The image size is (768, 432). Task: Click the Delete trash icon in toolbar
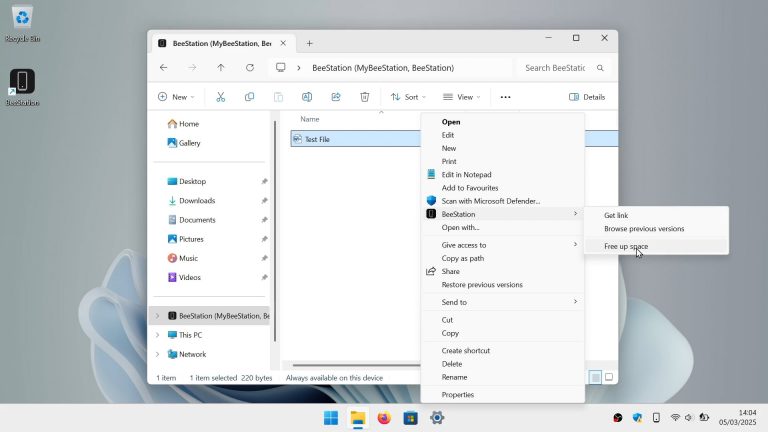coord(365,97)
